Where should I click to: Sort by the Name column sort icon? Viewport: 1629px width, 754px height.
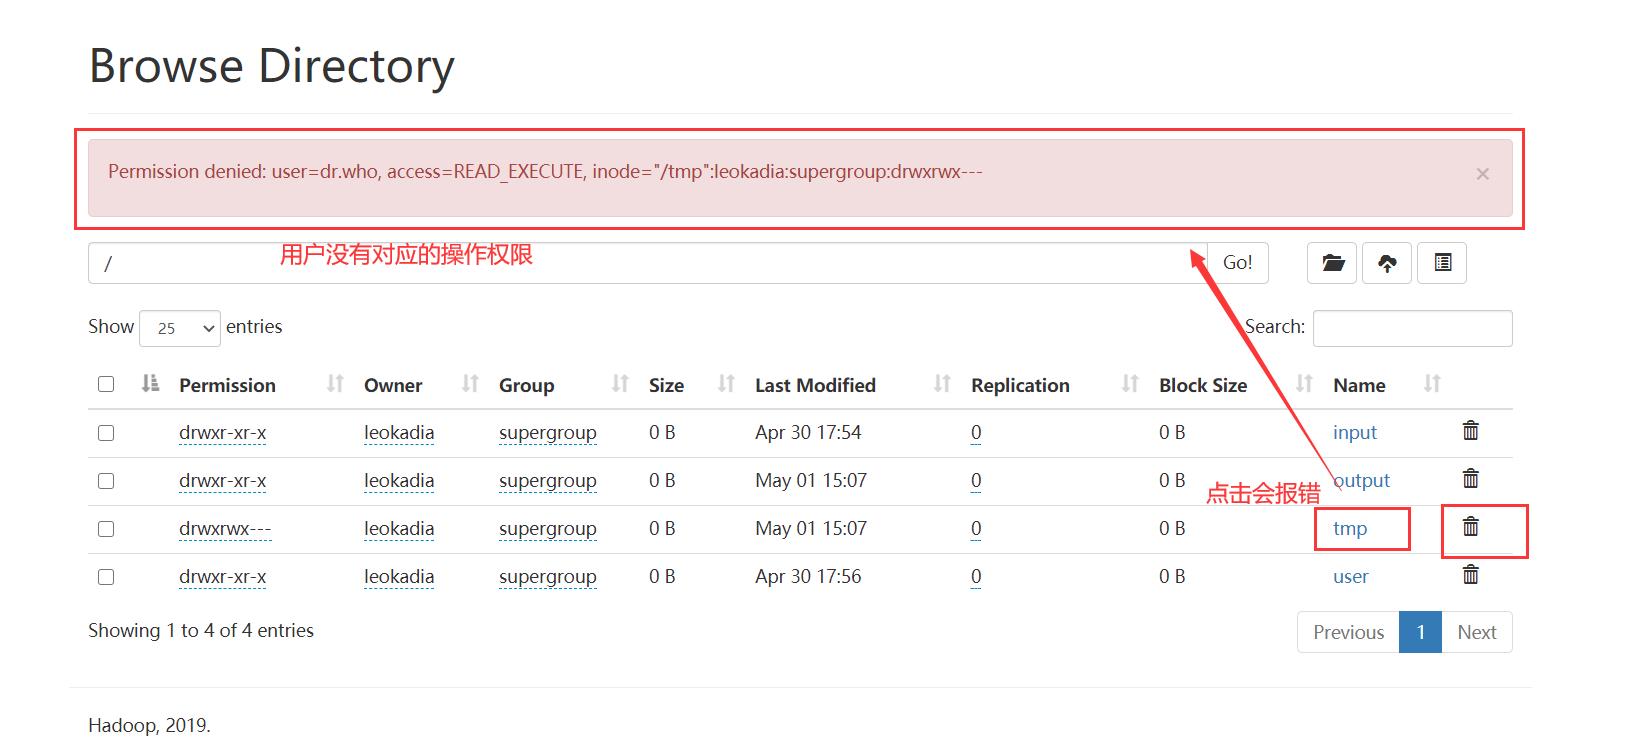coord(1432,384)
